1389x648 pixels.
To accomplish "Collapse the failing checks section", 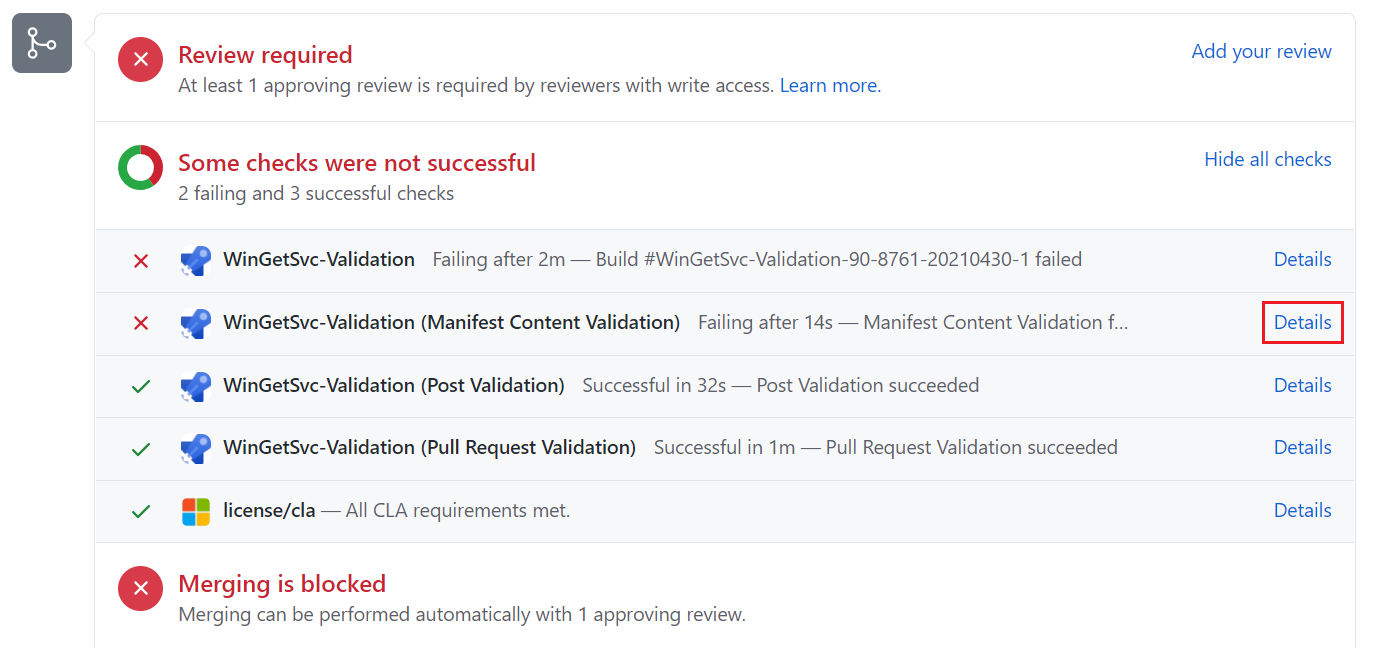I will [x=1267, y=159].
